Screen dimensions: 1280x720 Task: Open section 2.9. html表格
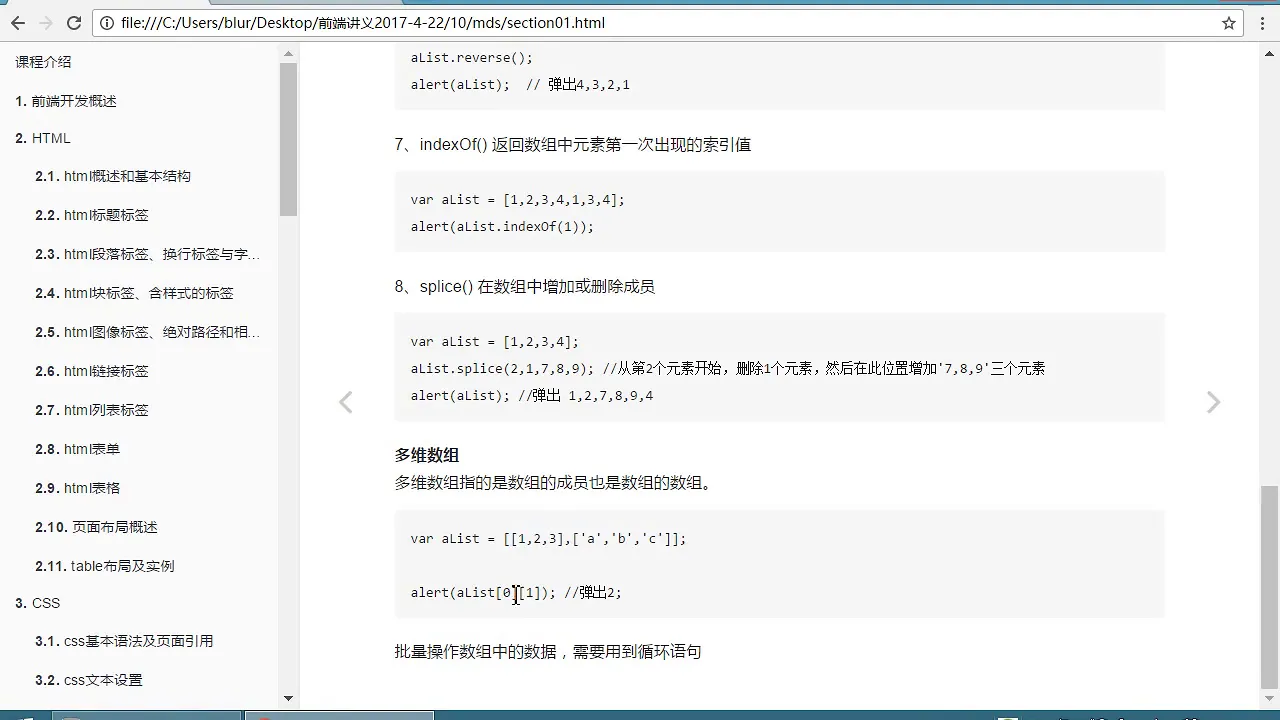click(77, 488)
